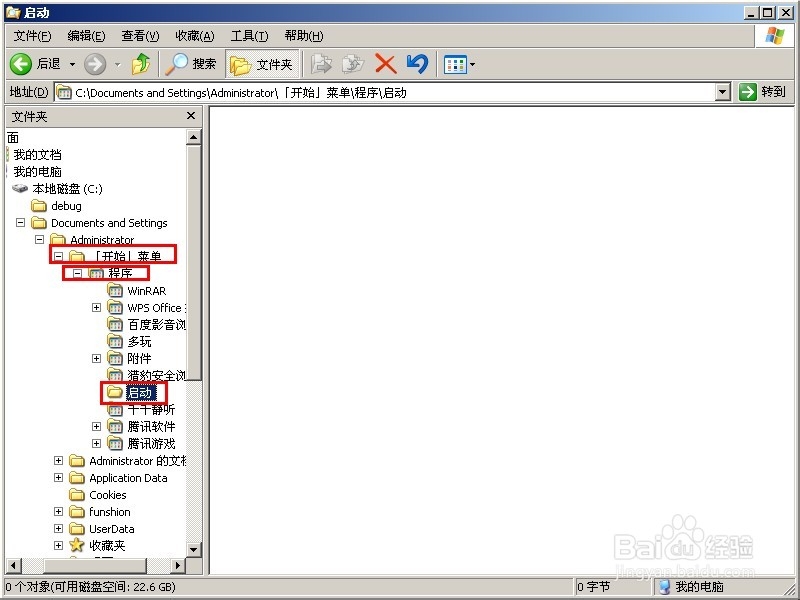Select the 「开始」菜单 folder

(126, 256)
